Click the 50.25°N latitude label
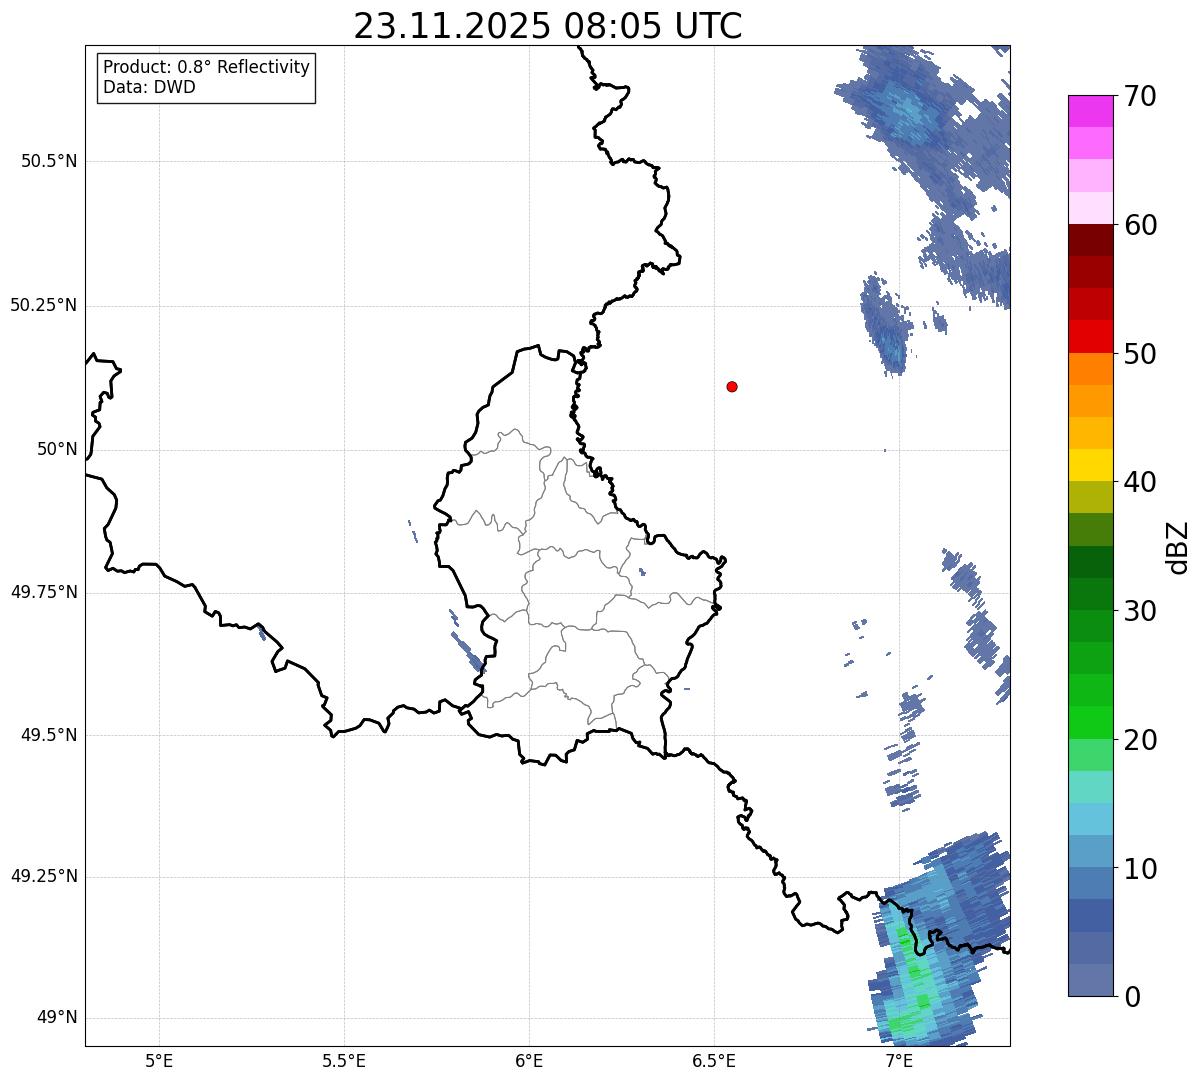The image size is (1202, 1081). click(x=44, y=305)
